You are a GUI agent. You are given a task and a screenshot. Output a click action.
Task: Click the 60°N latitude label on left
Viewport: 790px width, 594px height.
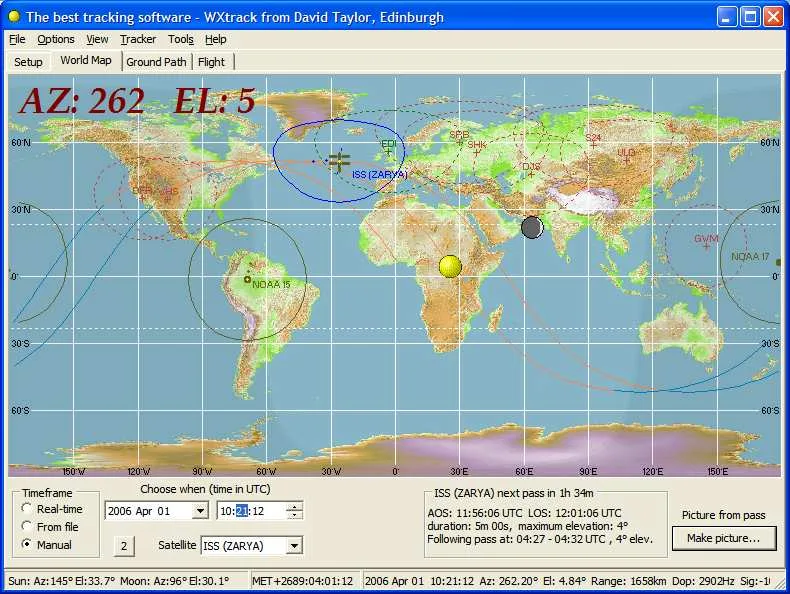21,143
